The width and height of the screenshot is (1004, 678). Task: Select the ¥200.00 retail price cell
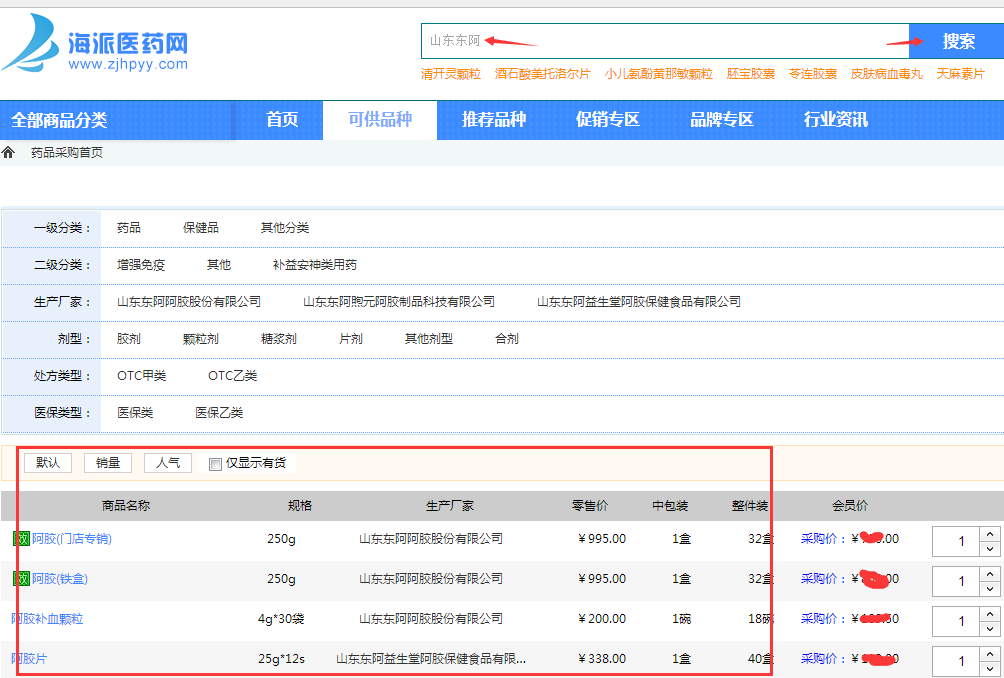602,619
